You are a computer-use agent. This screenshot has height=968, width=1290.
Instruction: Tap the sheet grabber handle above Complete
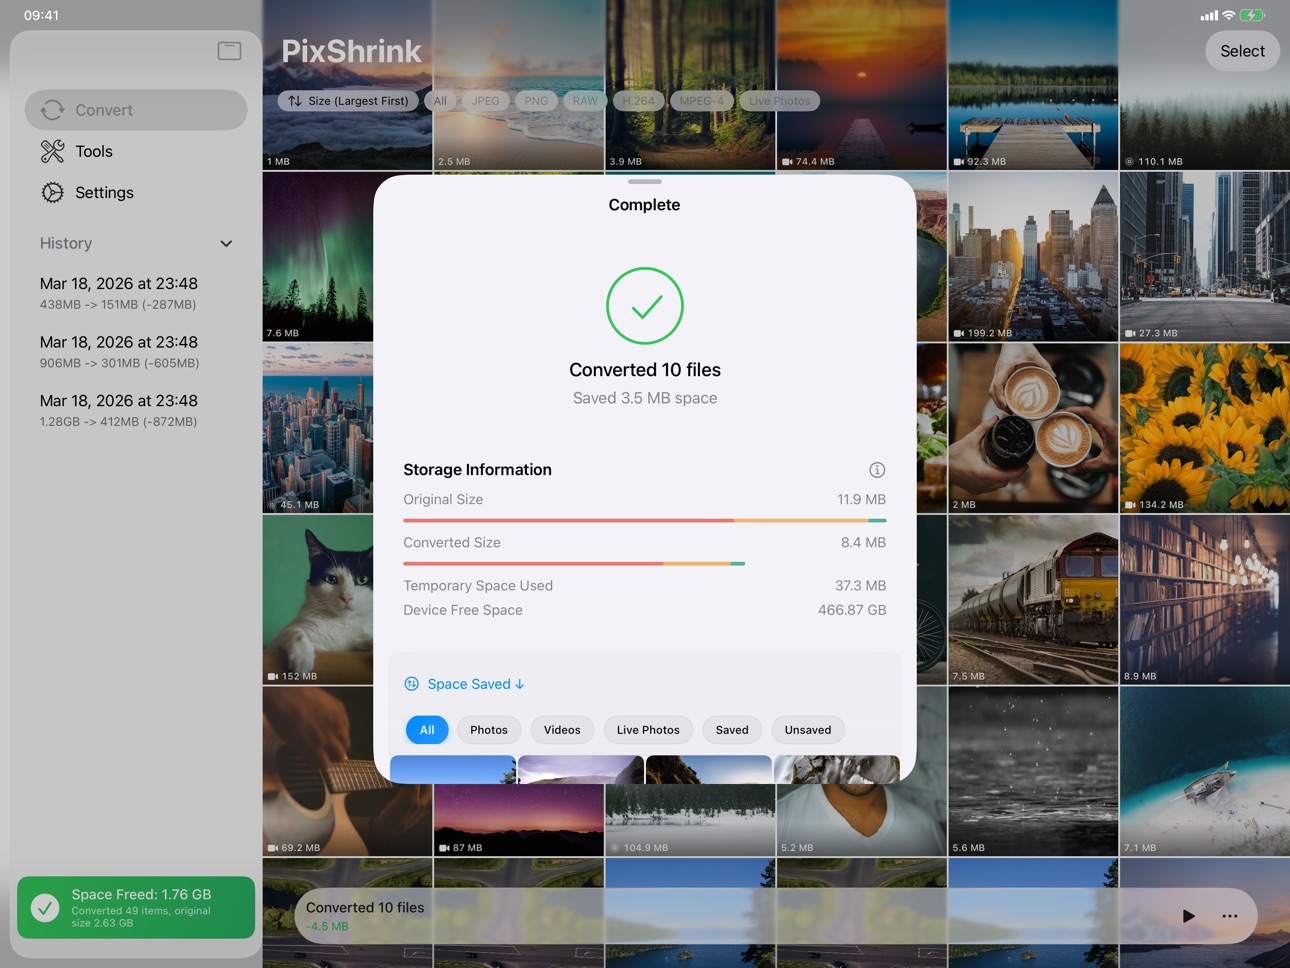645,182
